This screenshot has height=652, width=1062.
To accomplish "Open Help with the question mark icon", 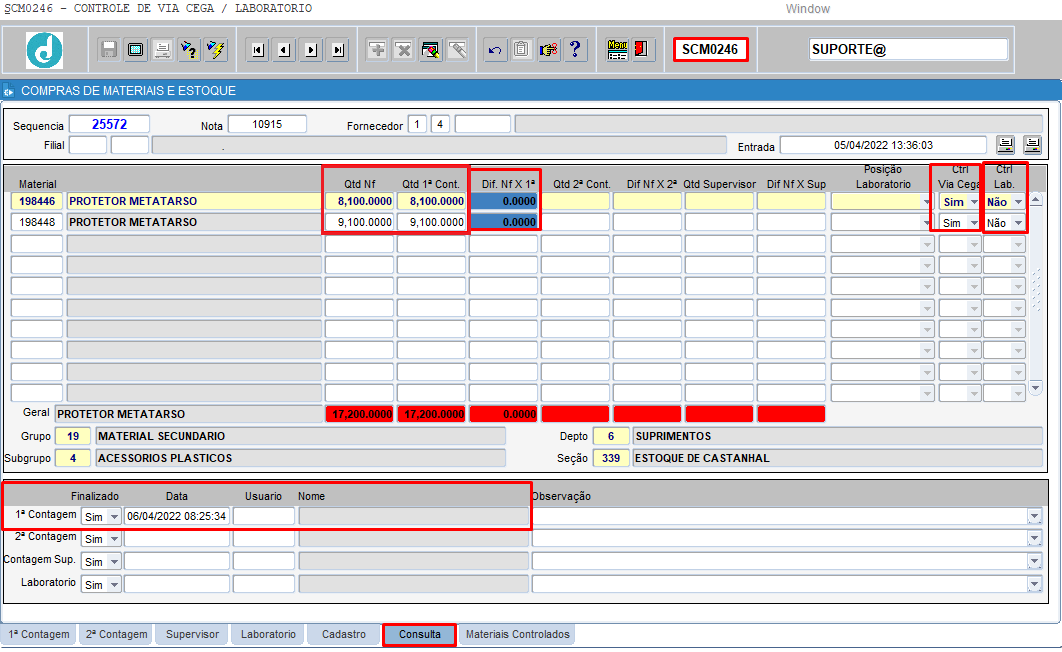I will 575,49.
